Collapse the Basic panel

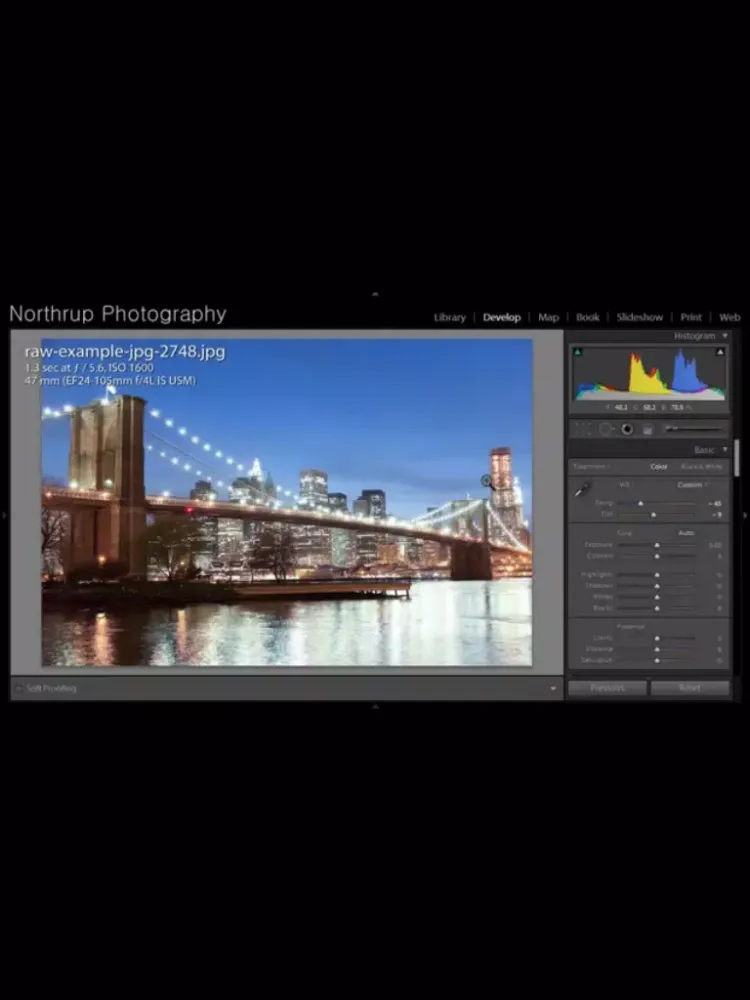point(724,450)
